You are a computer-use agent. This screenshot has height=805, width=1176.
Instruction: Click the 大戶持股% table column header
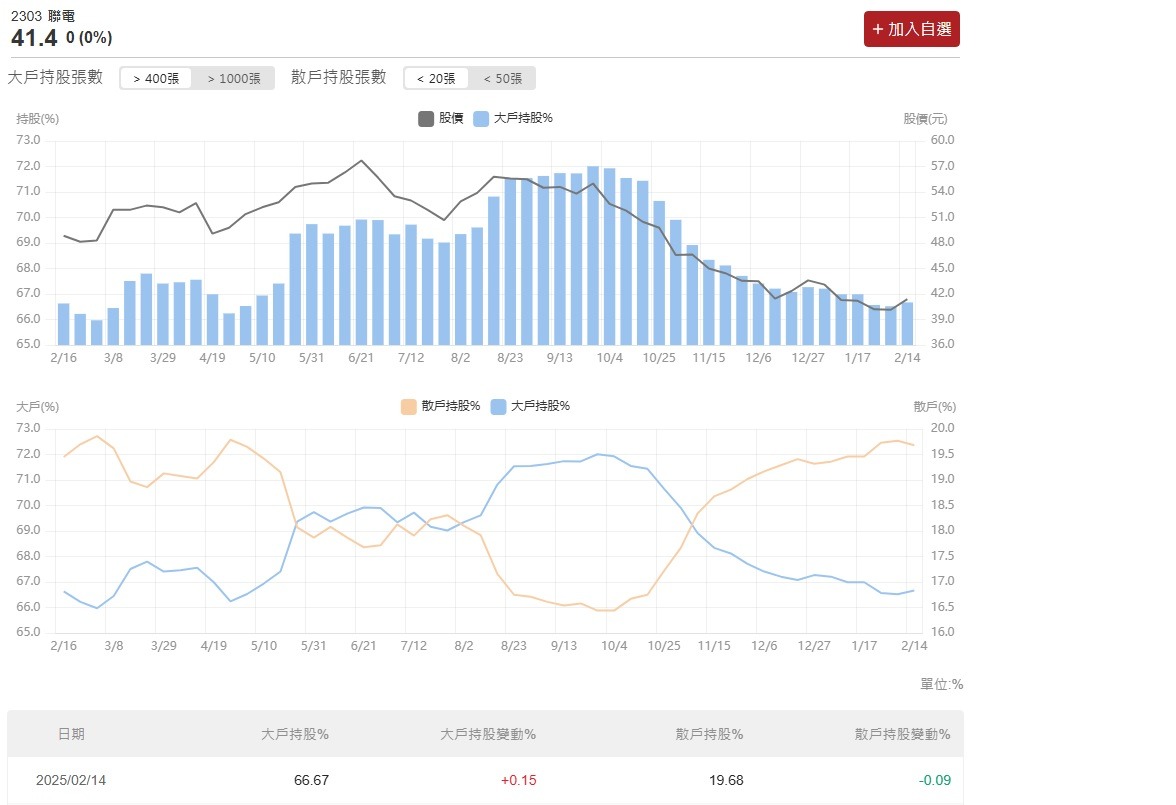(x=295, y=734)
